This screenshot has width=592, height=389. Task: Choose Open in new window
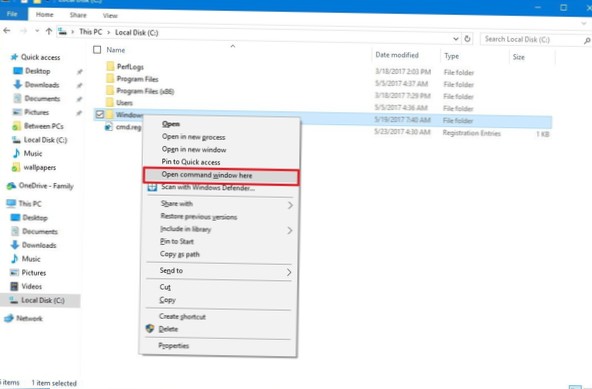click(194, 150)
